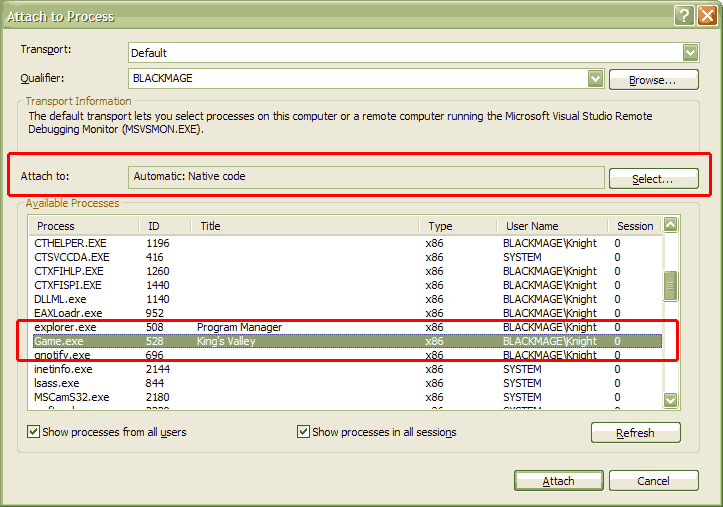The height and width of the screenshot is (507, 723).
Task: Click the Help question mark icon
Action: click(x=684, y=16)
